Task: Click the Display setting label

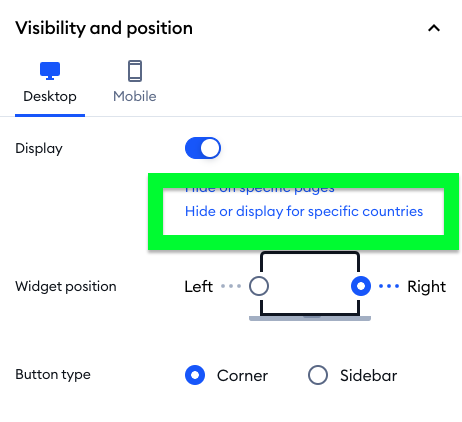Action: [x=39, y=148]
